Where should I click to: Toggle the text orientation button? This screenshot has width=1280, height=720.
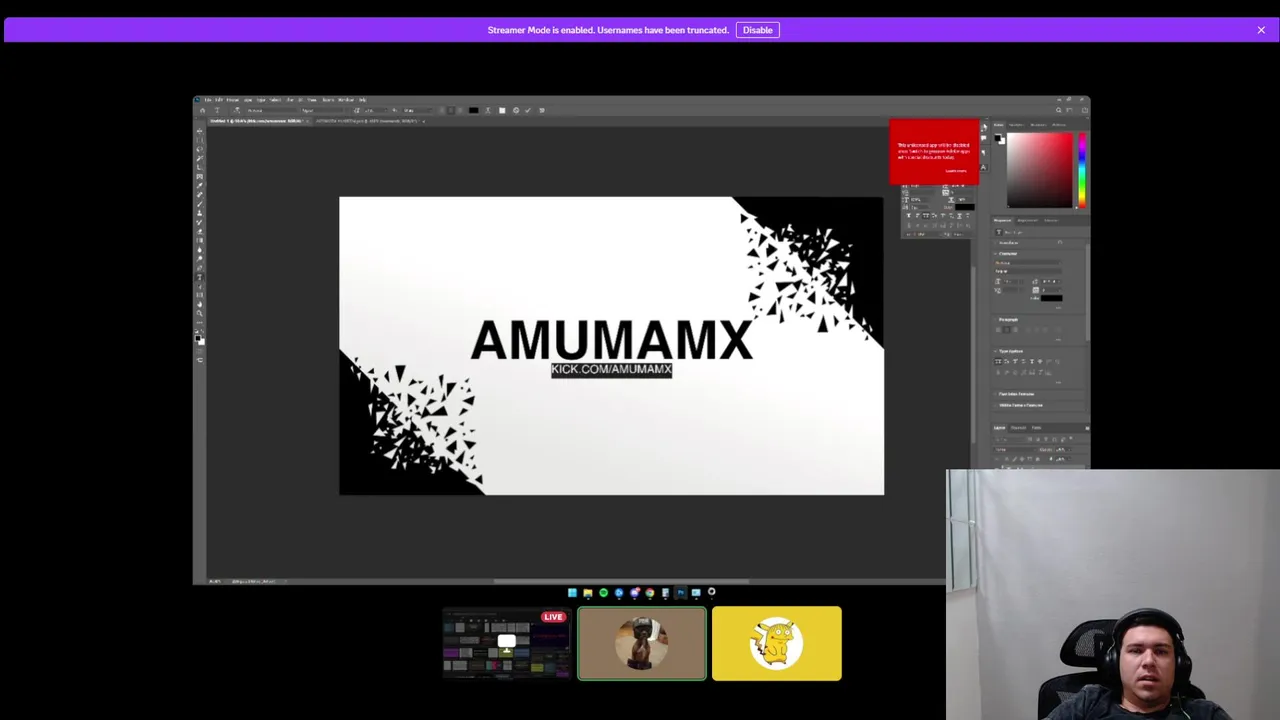pos(237,110)
